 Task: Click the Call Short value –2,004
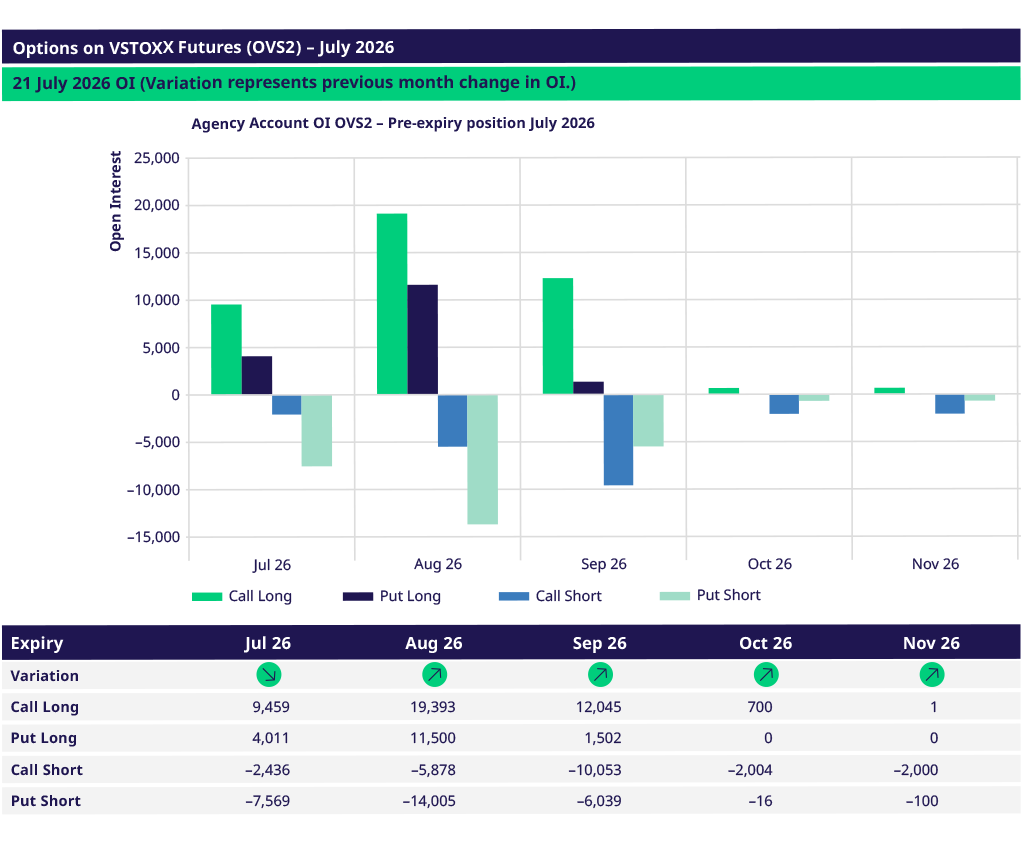750,770
